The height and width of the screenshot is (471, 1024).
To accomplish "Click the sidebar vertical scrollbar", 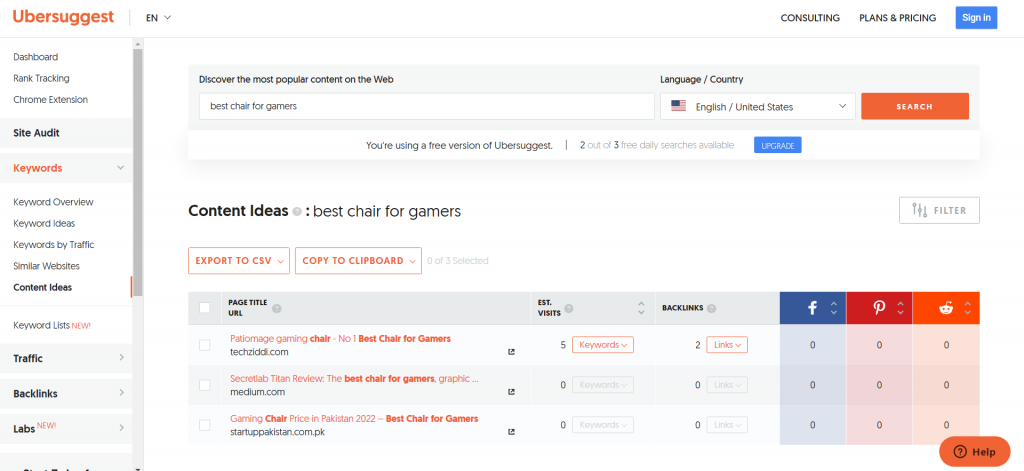I will (138, 173).
